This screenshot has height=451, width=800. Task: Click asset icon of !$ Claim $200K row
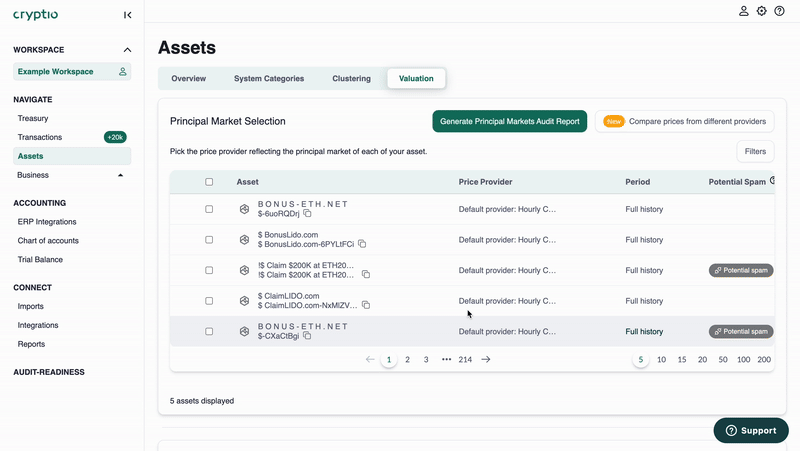tap(244, 270)
